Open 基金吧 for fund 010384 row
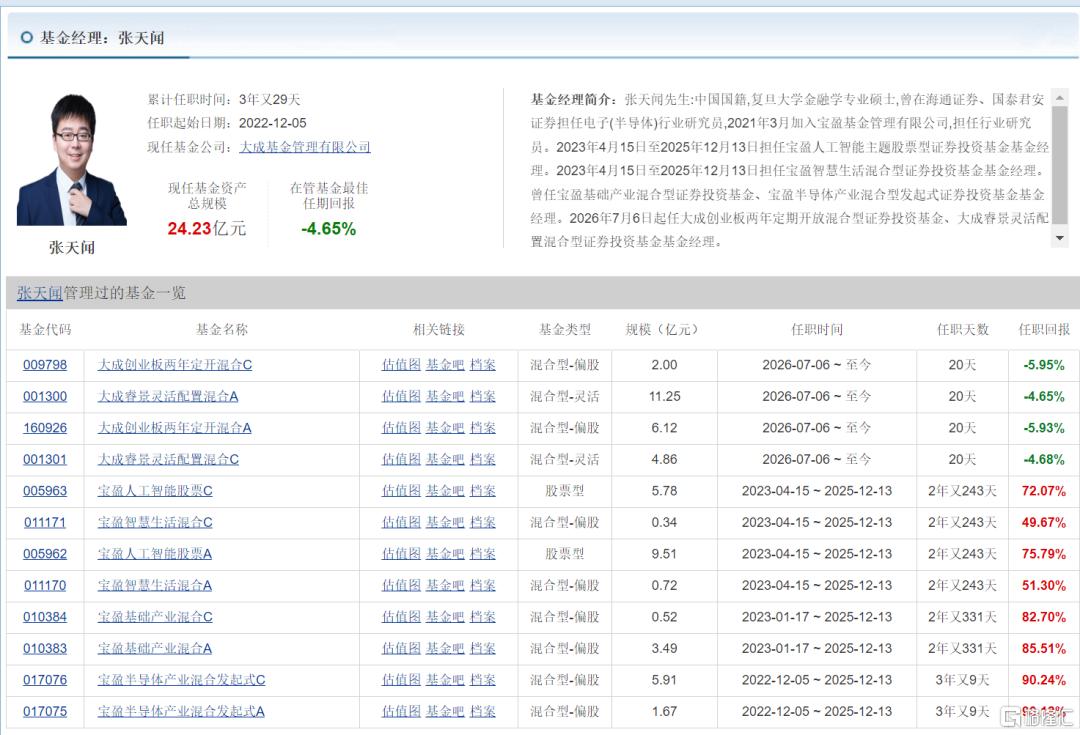1080x735 pixels. tap(445, 617)
